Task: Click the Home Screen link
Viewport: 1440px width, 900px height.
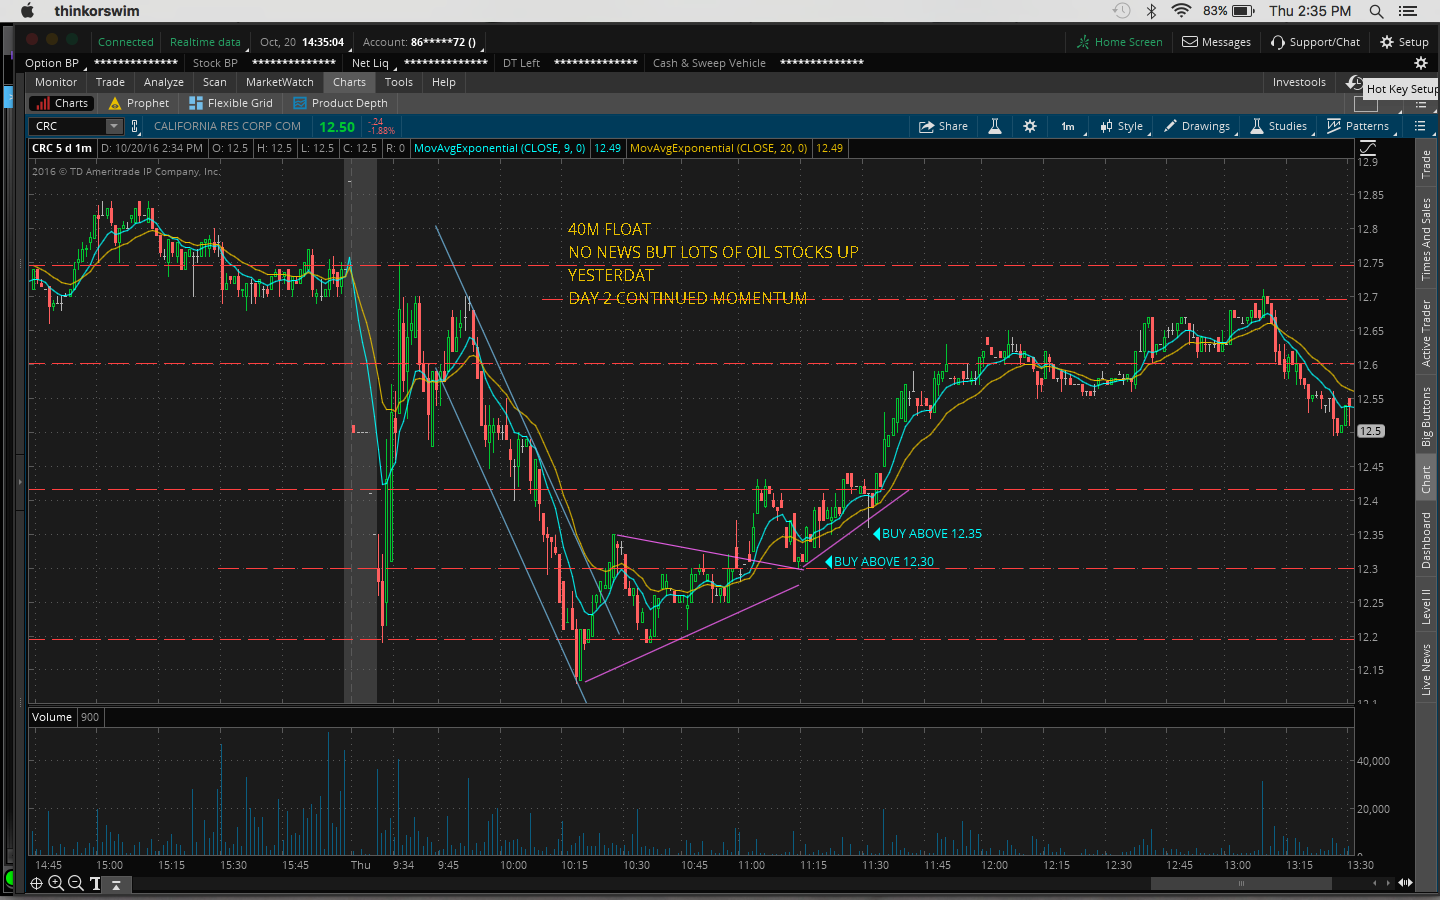Action: pos(1119,42)
